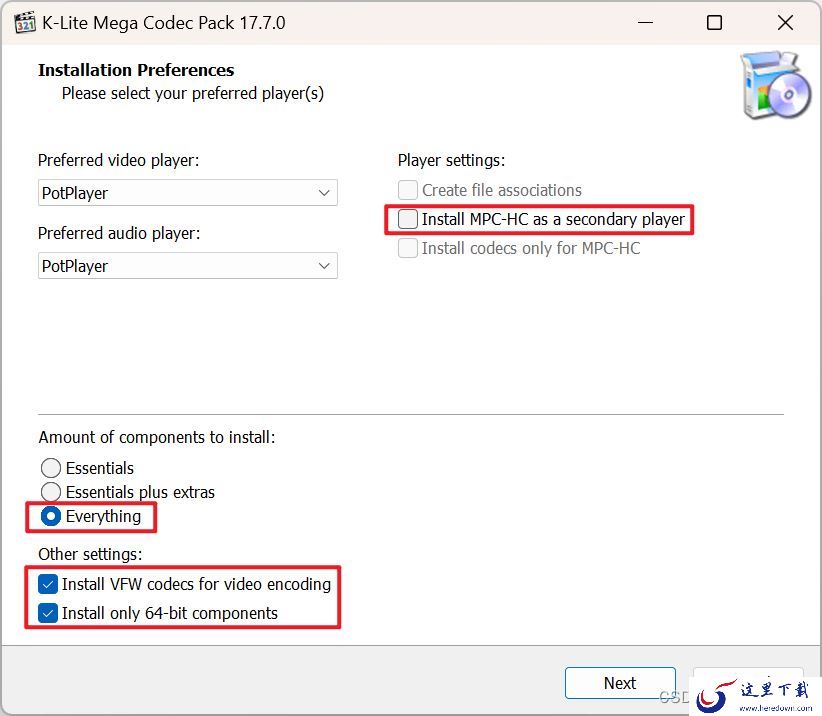Click the 'Other settings:' label
Image resolution: width=822 pixels, height=716 pixels.
pos(90,554)
